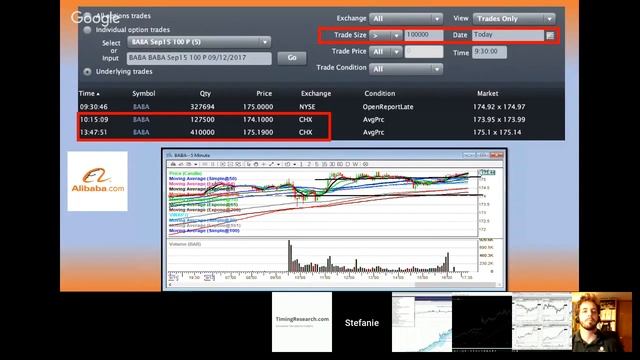
Task: Sort table by Qty column header
Action: click(x=205, y=93)
